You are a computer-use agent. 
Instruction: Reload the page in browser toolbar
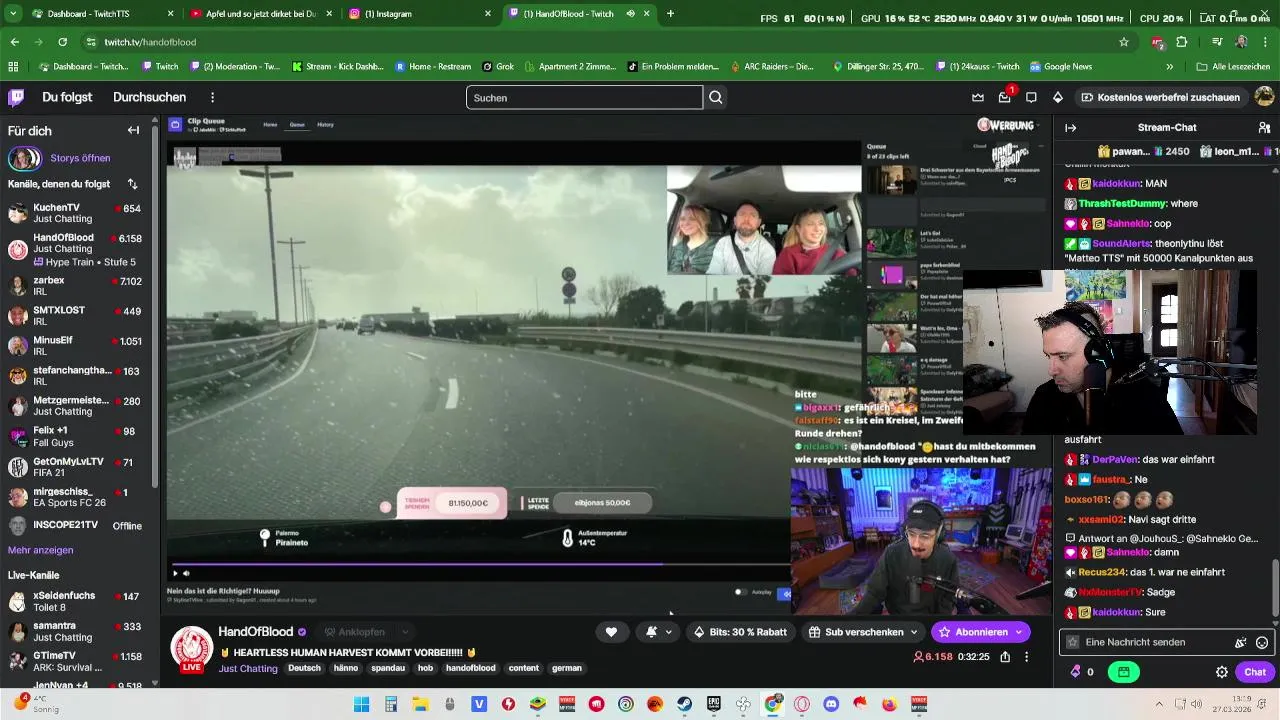pyautogui.click(x=62, y=42)
